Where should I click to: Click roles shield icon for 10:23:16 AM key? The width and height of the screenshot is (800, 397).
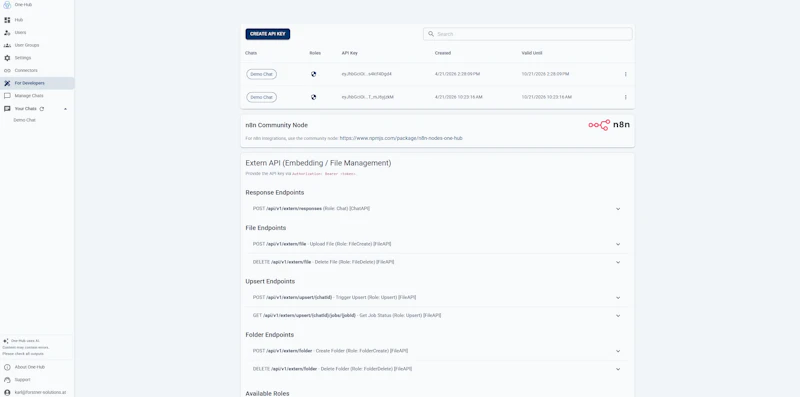[x=314, y=97]
